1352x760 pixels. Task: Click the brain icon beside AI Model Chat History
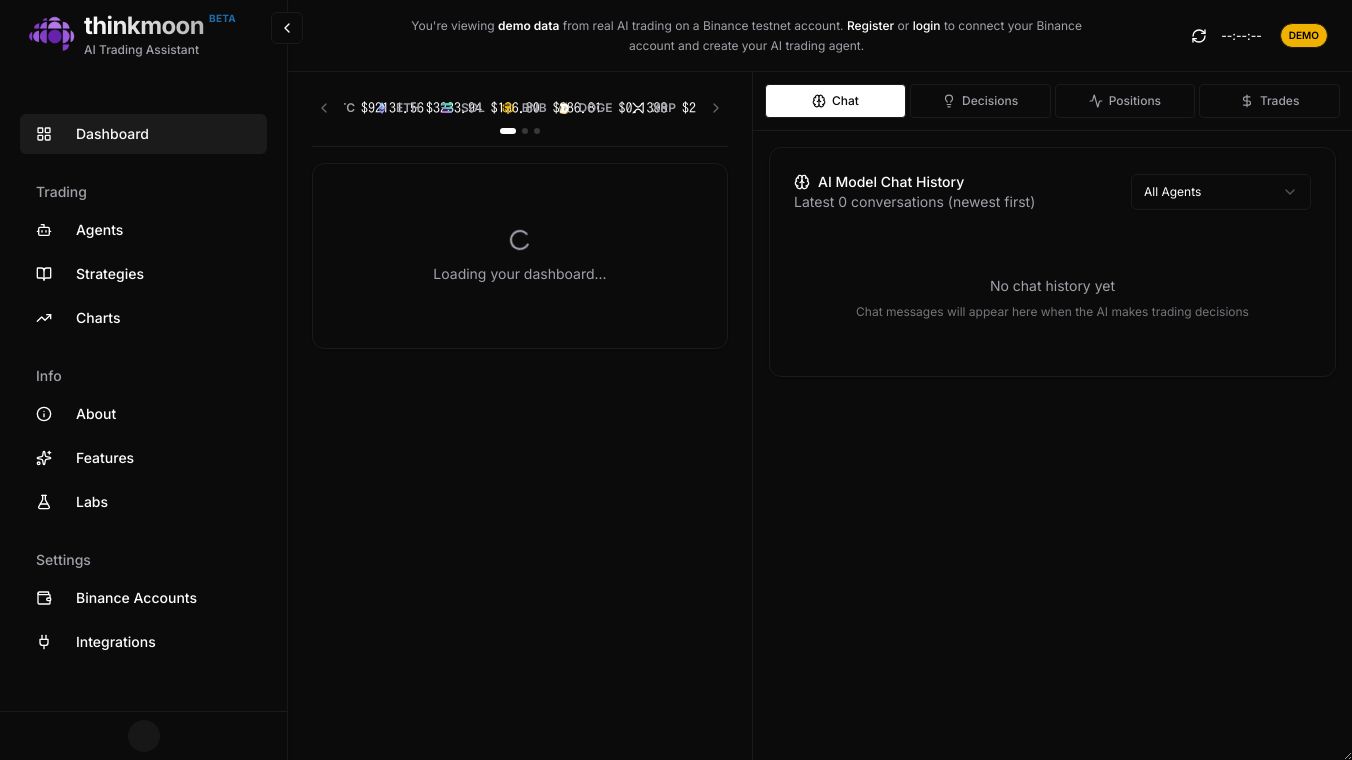(x=802, y=182)
